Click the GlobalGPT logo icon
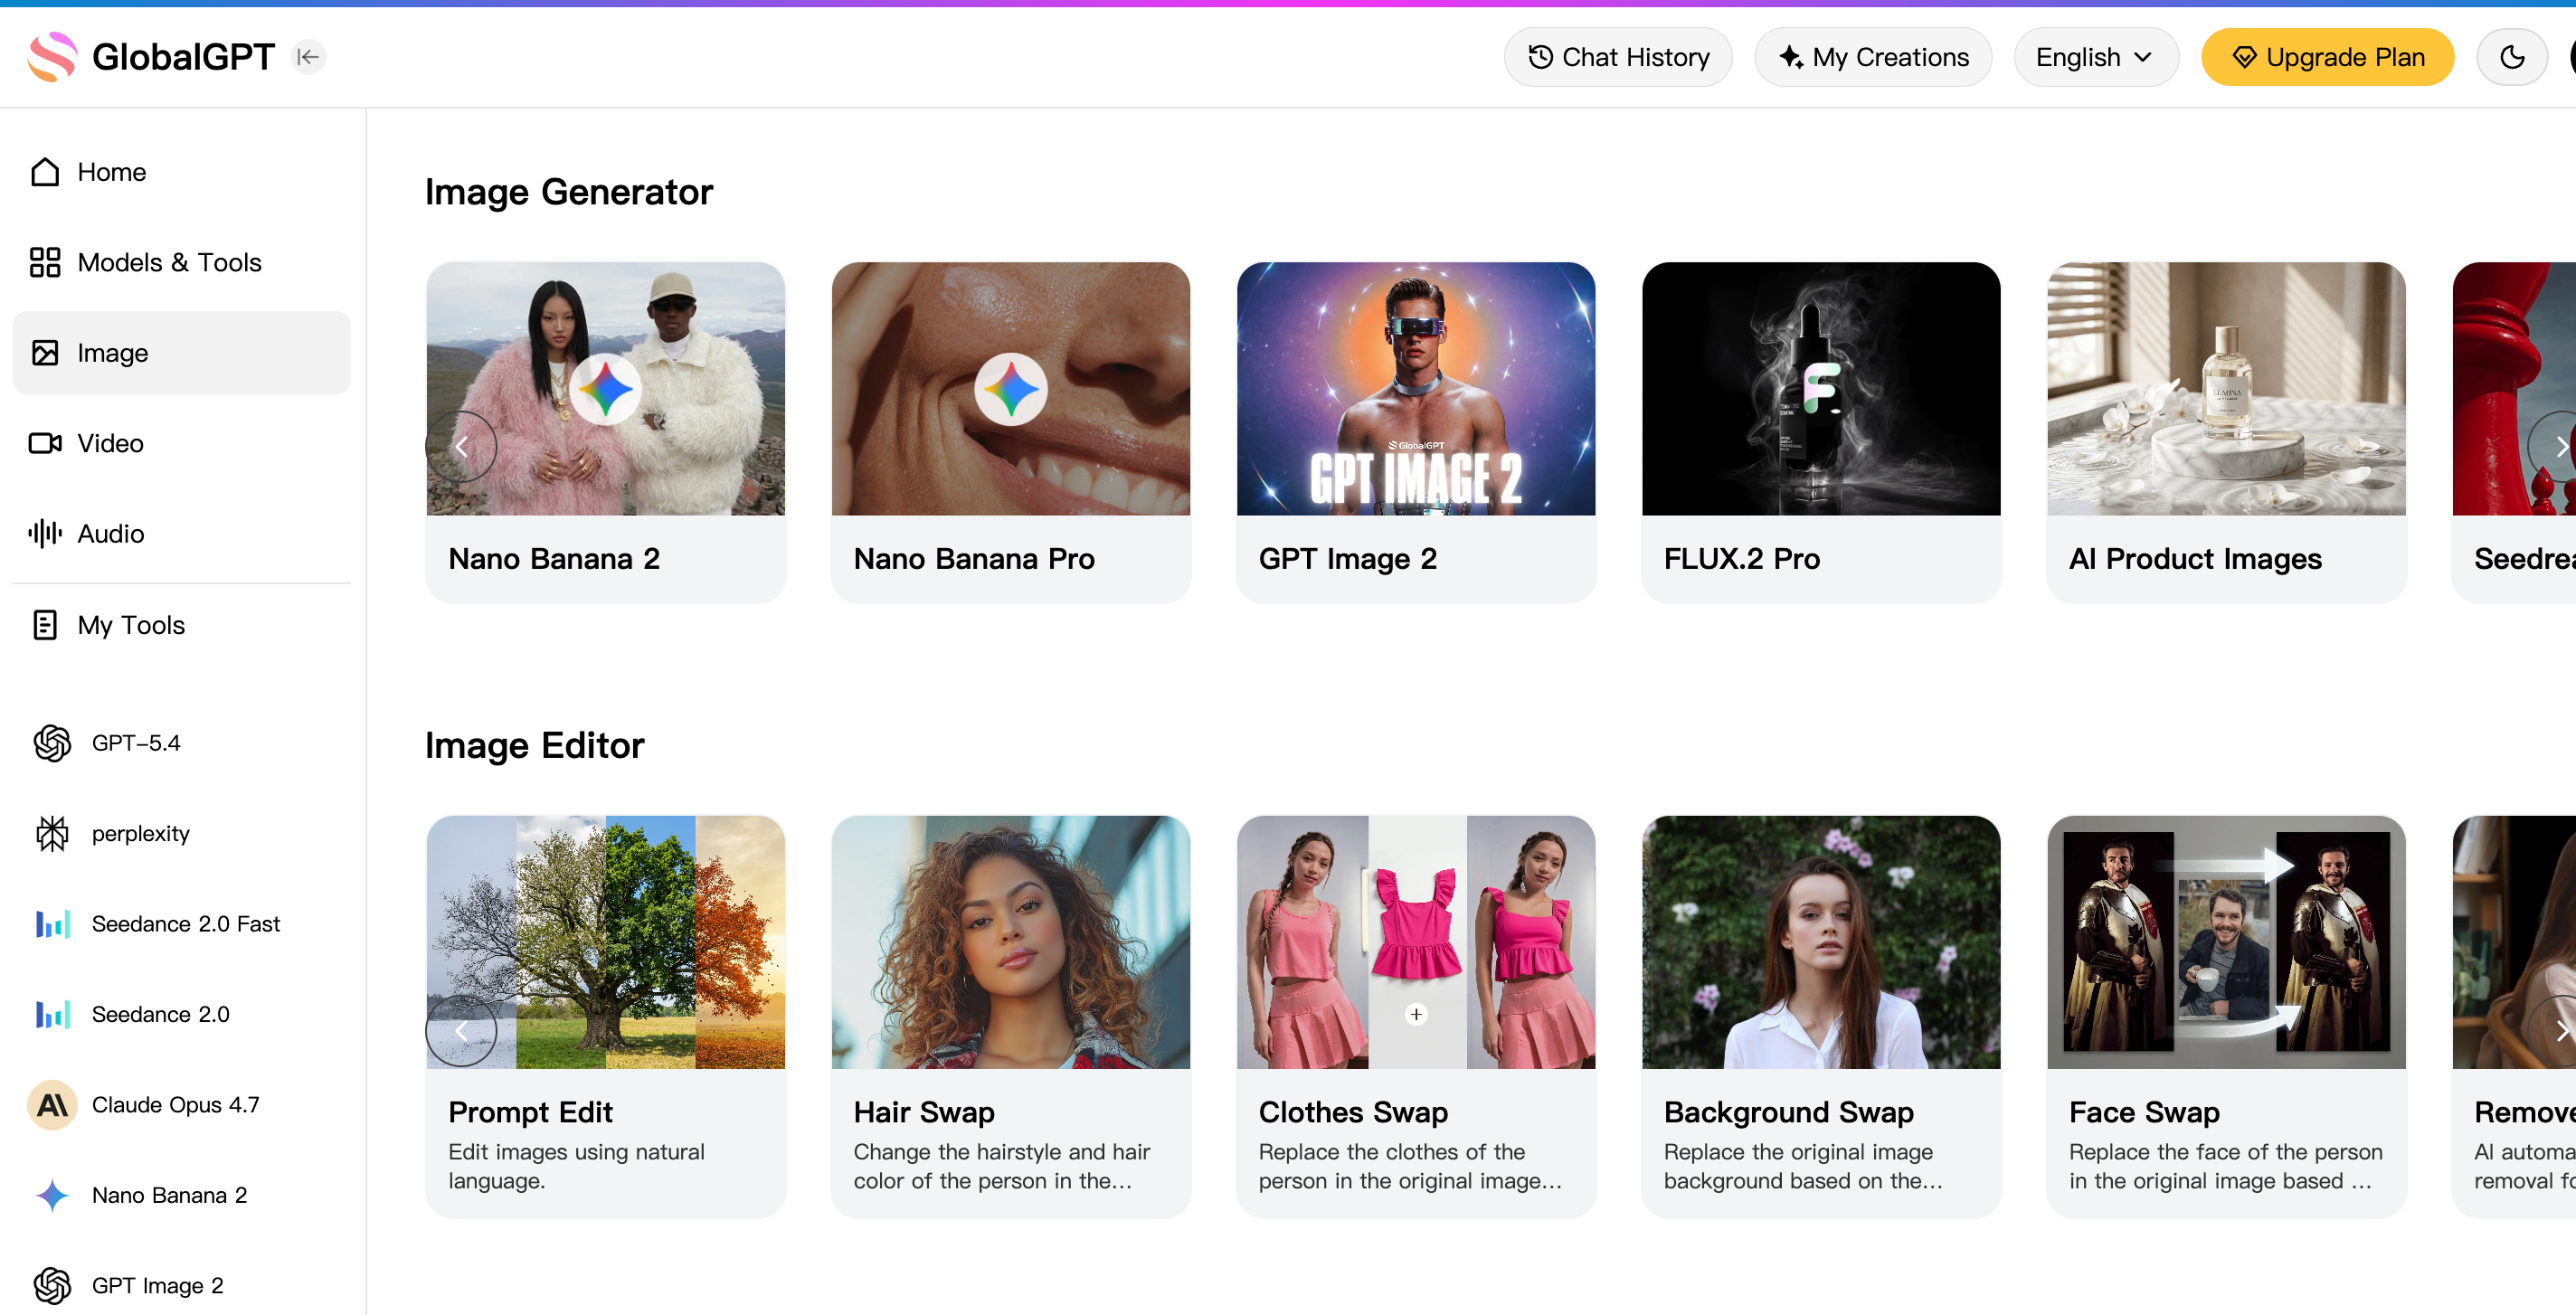Screen dimensions: 2576x1315 click(52, 57)
